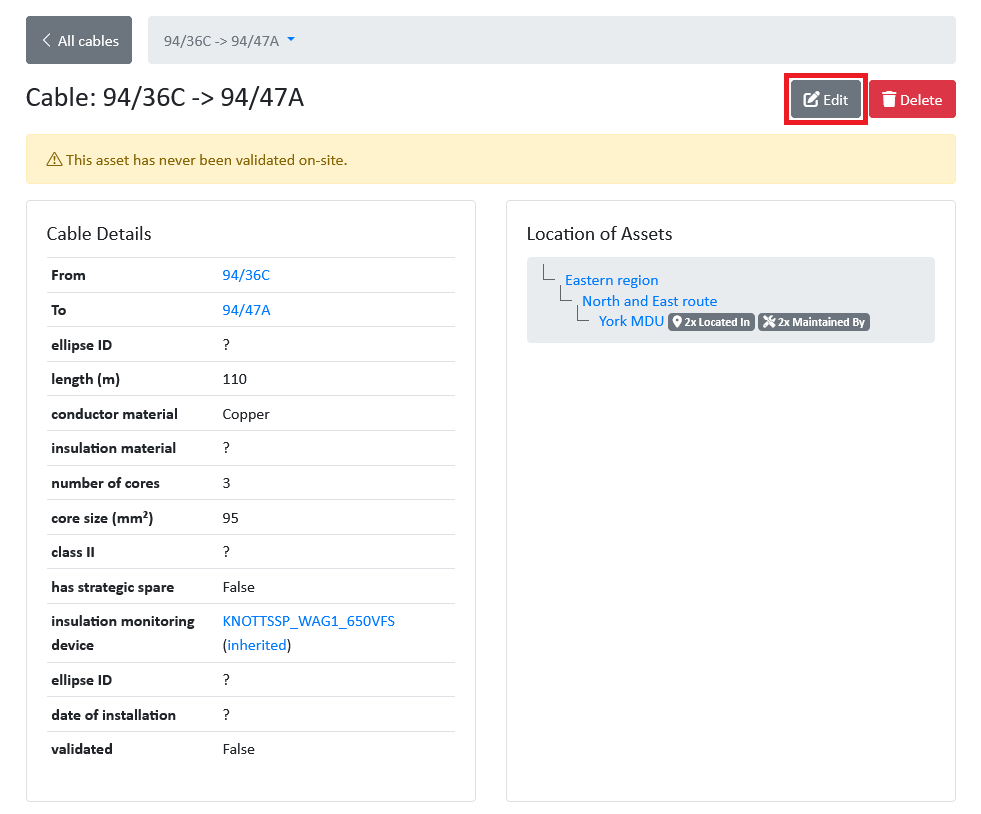Click the Edit pencil icon
The width and height of the screenshot is (981, 814).
[811, 100]
